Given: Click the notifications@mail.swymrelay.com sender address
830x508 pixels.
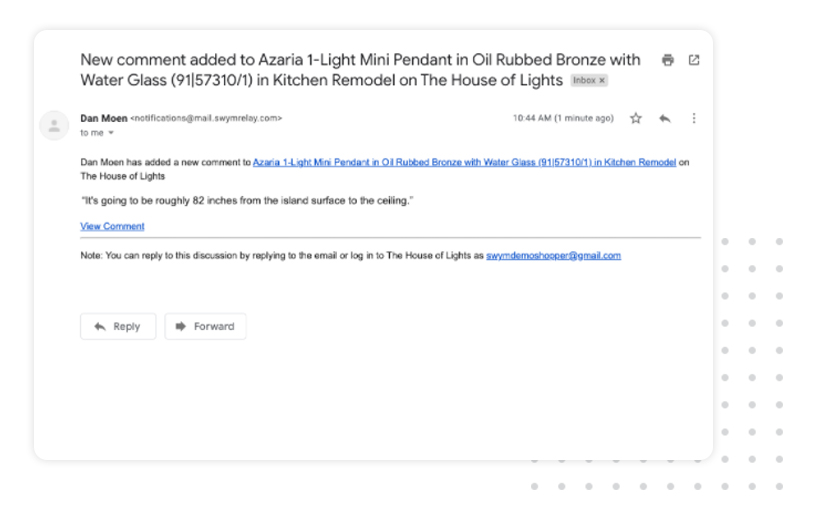Looking at the screenshot, I should tap(206, 118).
